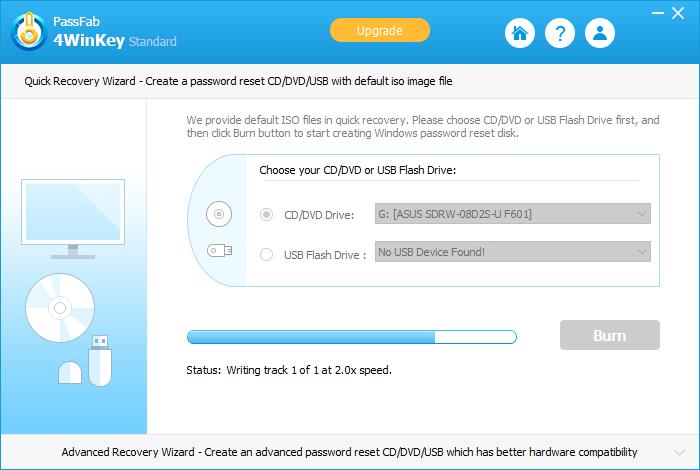Close the 4WinKey window
Screen dimensions: 700x470
[678, 13]
